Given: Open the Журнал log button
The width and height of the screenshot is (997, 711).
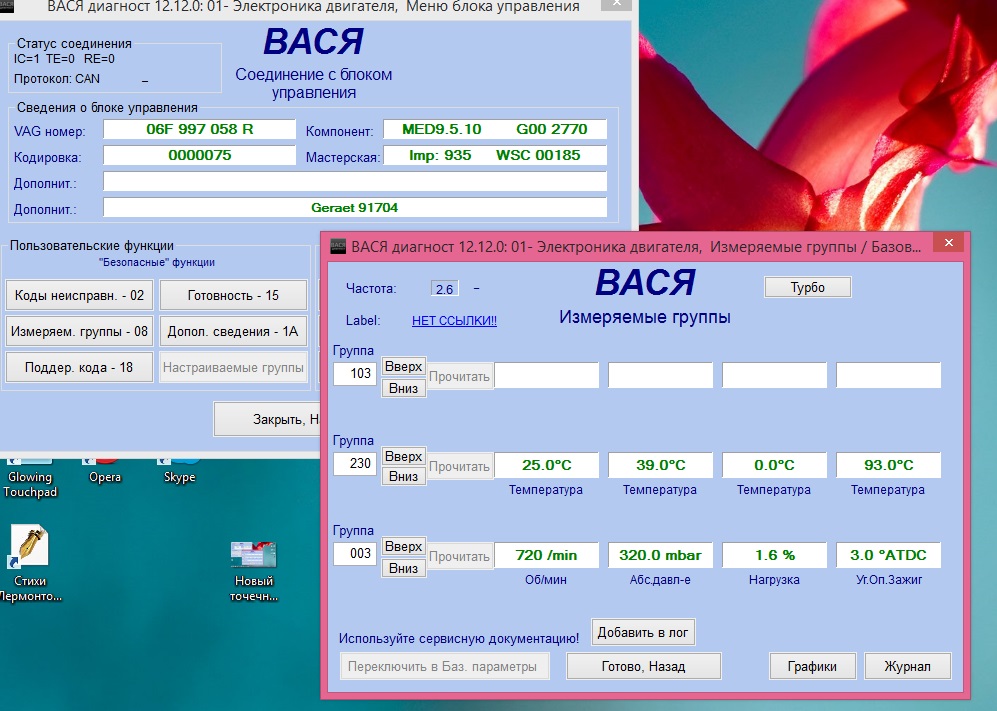Looking at the screenshot, I should 907,666.
